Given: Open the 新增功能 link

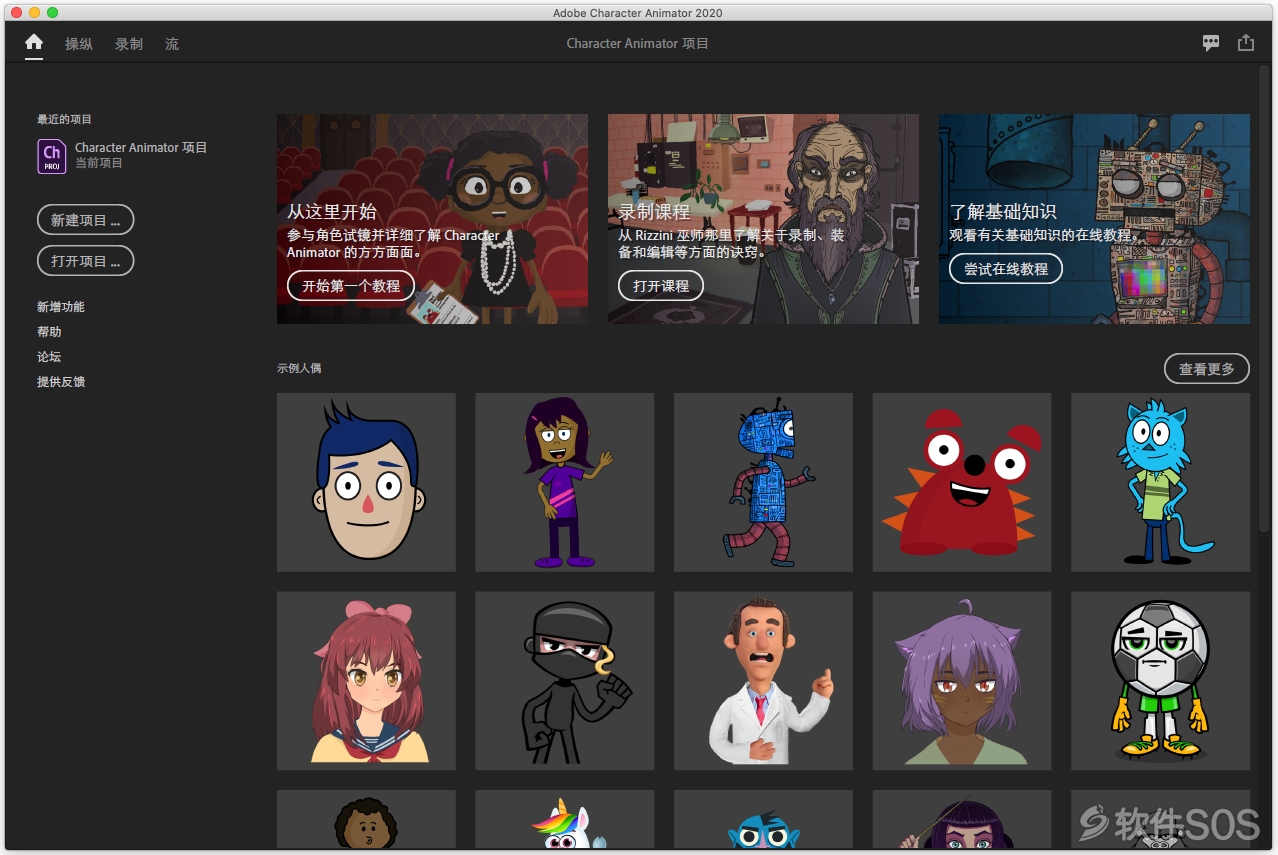Looking at the screenshot, I should coord(61,307).
